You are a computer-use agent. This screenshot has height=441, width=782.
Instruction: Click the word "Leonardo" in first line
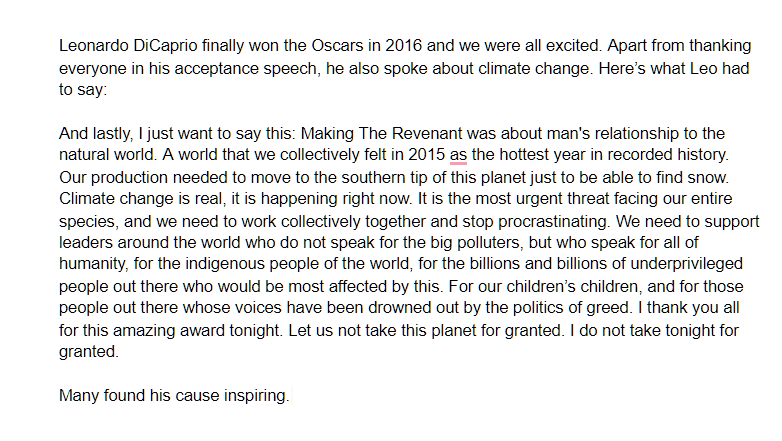click(94, 46)
